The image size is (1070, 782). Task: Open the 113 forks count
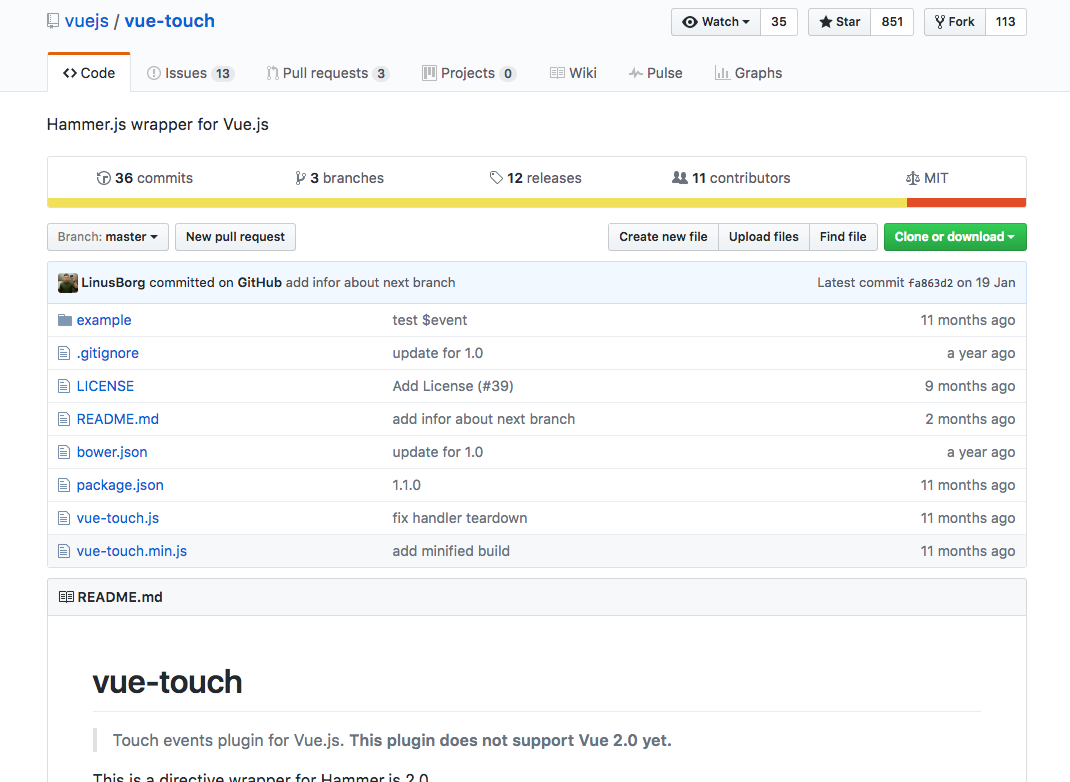pyautogui.click(x=1005, y=22)
